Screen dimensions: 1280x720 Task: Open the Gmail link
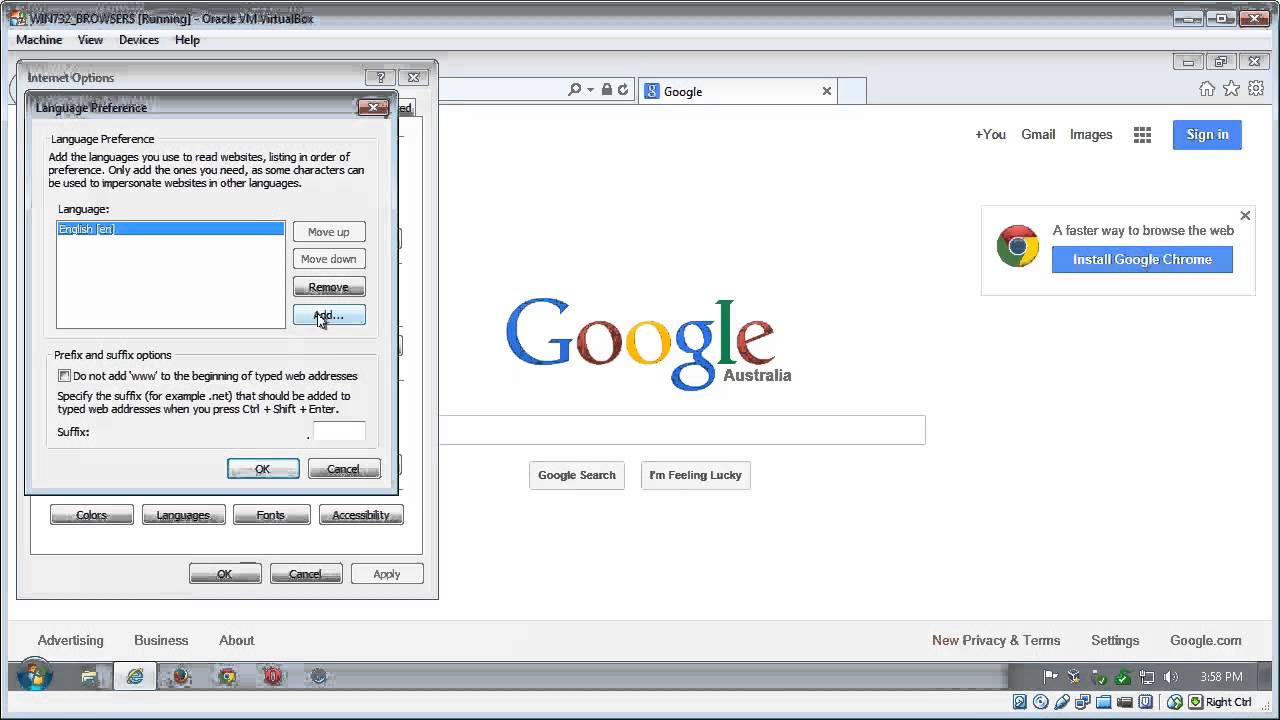click(1038, 134)
